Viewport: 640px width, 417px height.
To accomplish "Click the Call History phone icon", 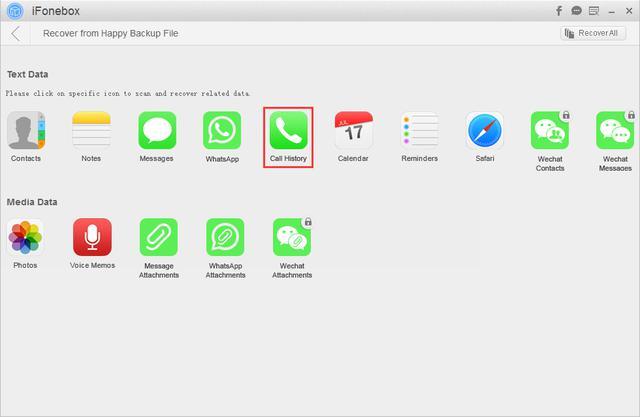I will coord(288,130).
